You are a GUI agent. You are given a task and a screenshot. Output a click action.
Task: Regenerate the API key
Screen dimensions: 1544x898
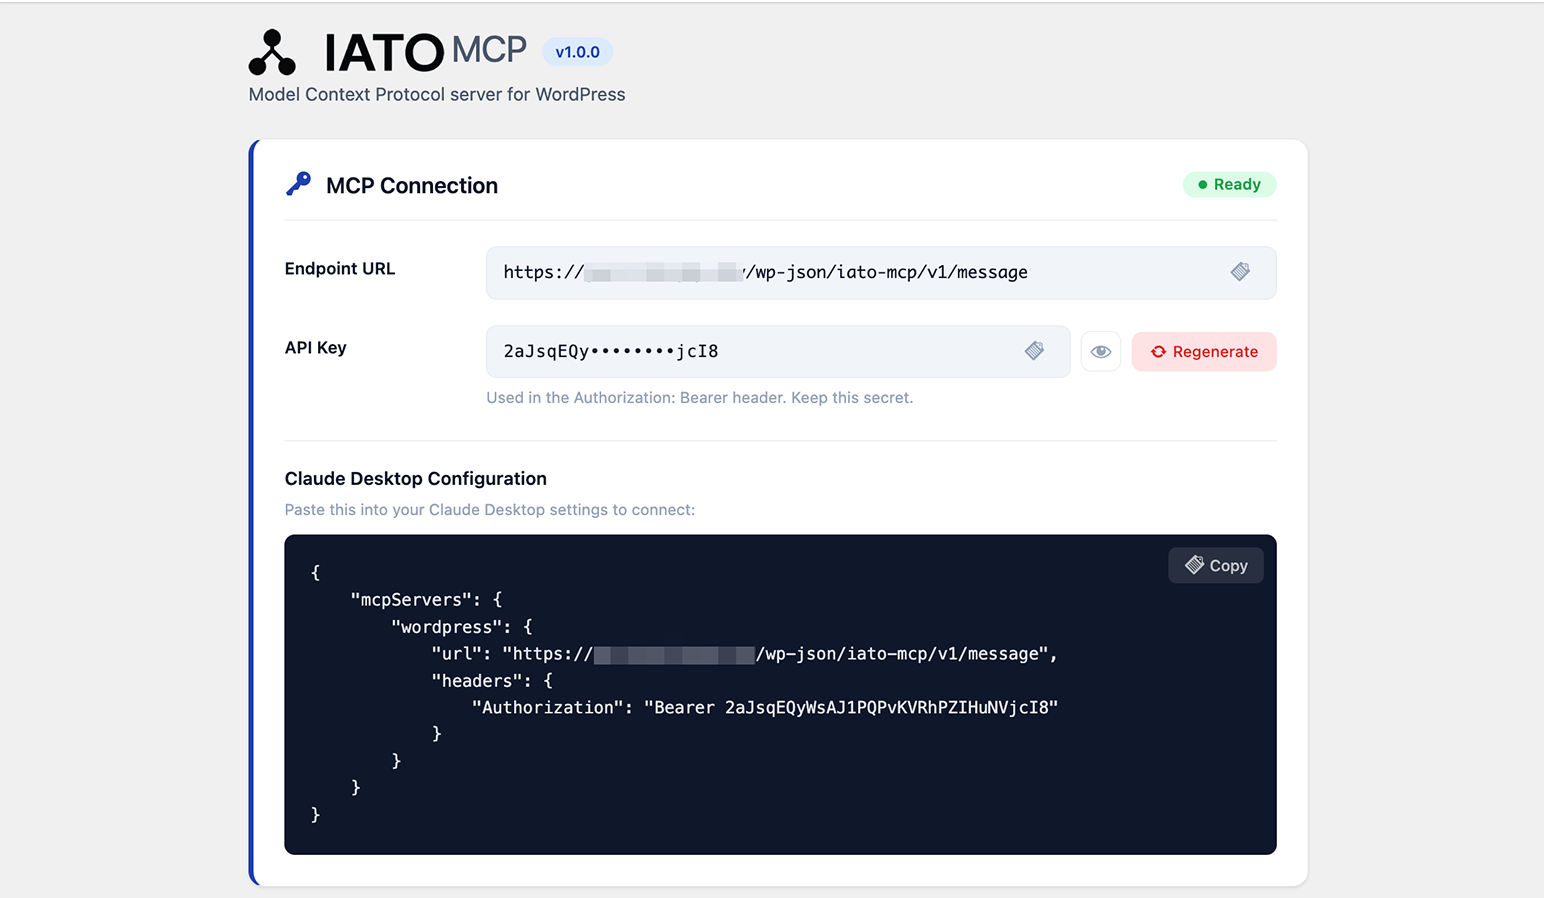pos(1204,351)
